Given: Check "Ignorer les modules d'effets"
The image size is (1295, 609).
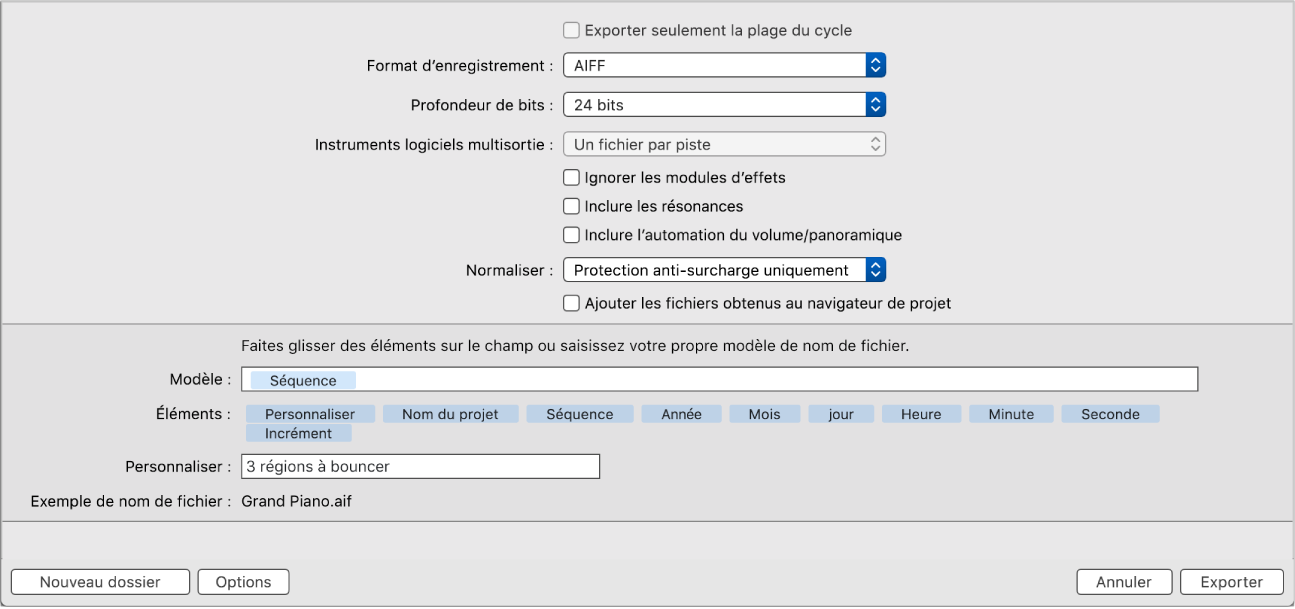Looking at the screenshot, I should 571,177.
